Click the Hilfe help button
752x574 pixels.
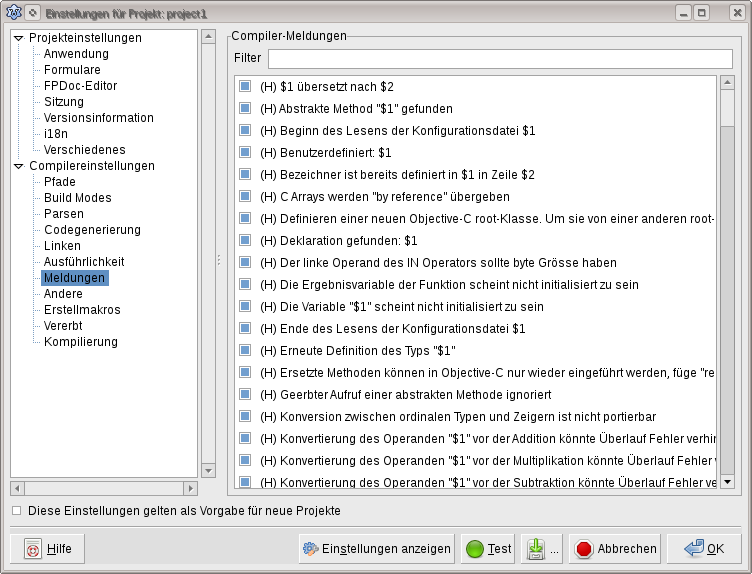[48, 549]
